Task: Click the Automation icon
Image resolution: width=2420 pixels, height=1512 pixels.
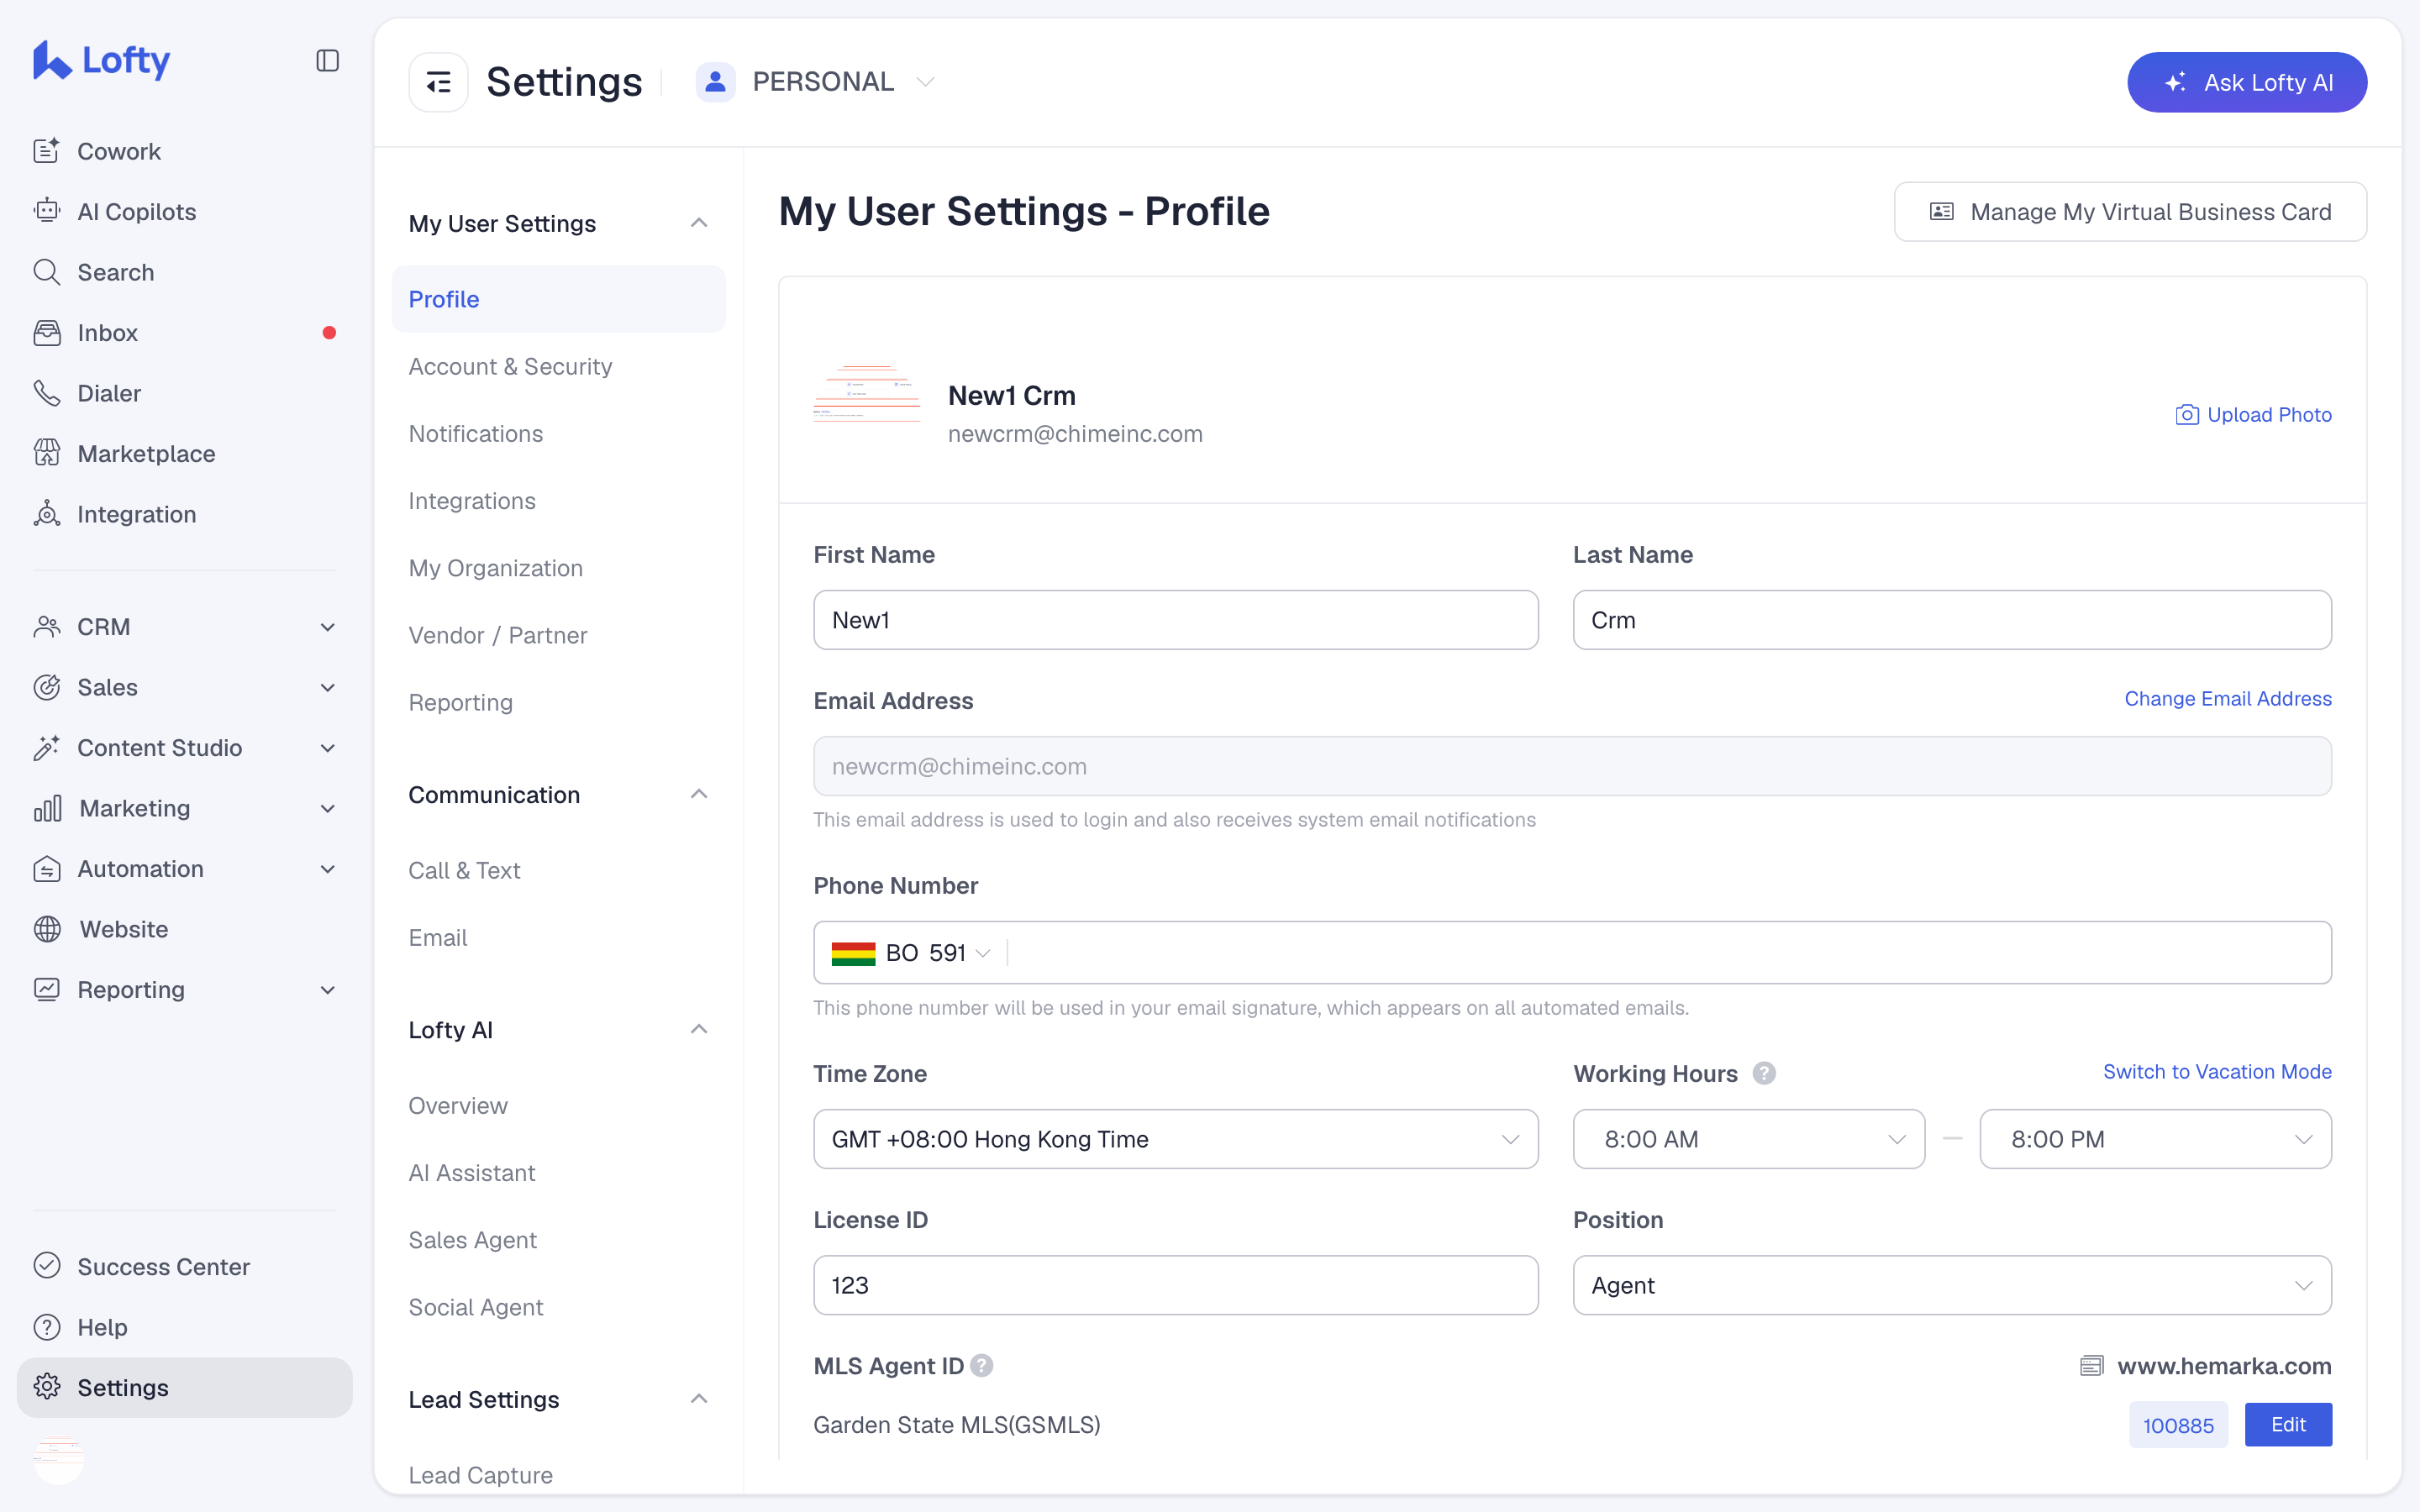Action: [47, 869]
